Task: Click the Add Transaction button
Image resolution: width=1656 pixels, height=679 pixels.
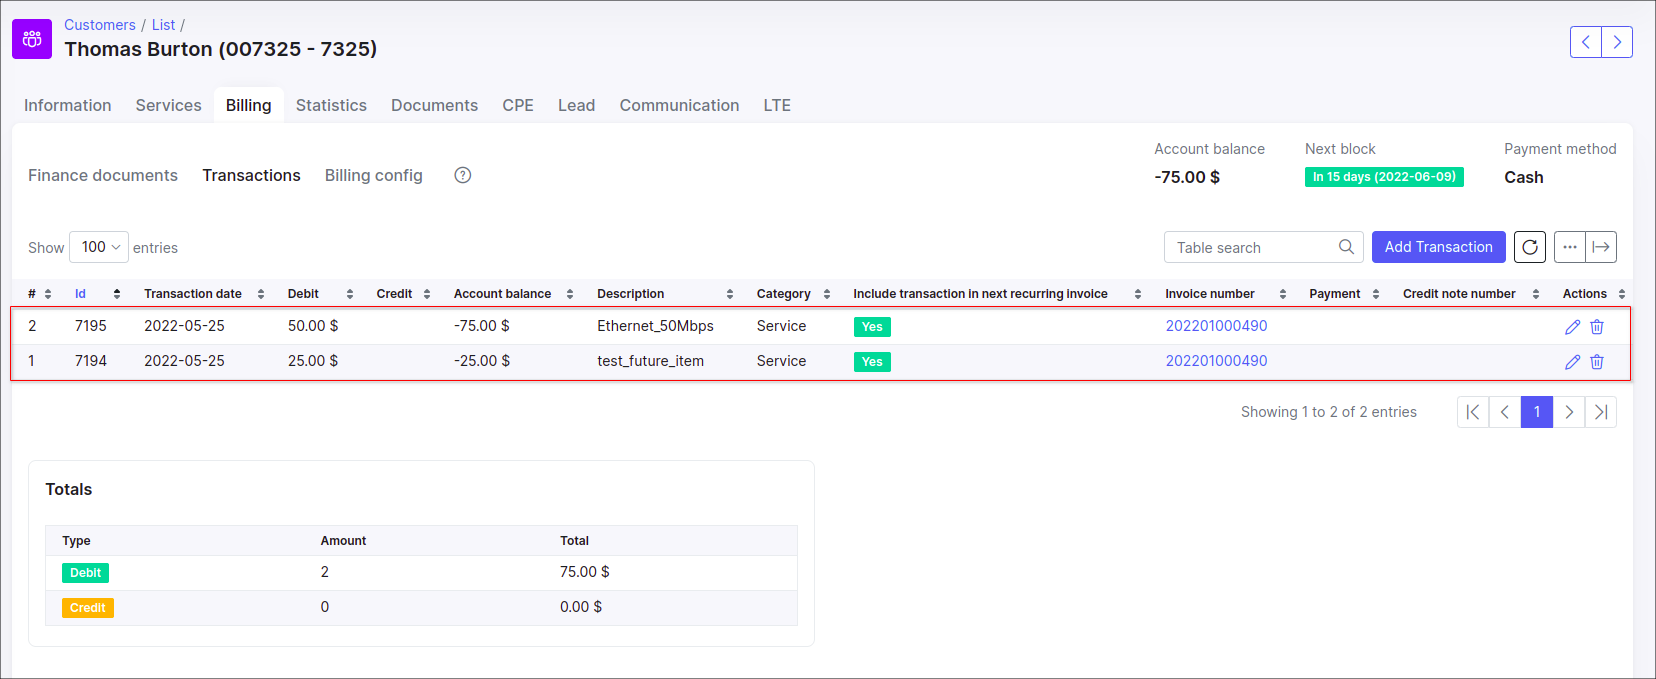Action: [1438, 247]
